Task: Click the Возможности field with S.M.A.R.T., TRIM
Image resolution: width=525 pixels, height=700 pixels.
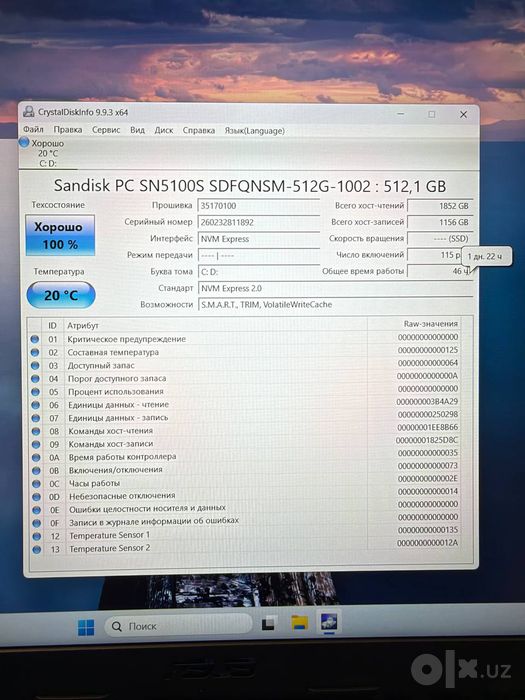Action: tap(335, 304)
